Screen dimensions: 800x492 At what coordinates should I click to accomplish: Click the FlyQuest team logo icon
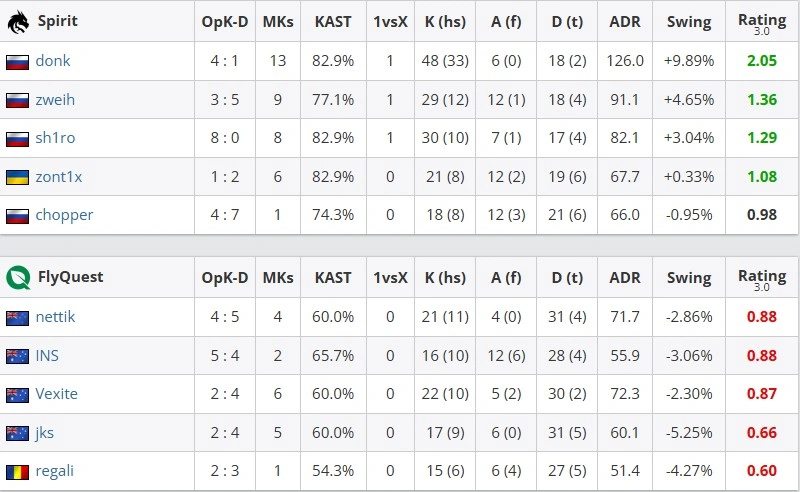point(18,278)
